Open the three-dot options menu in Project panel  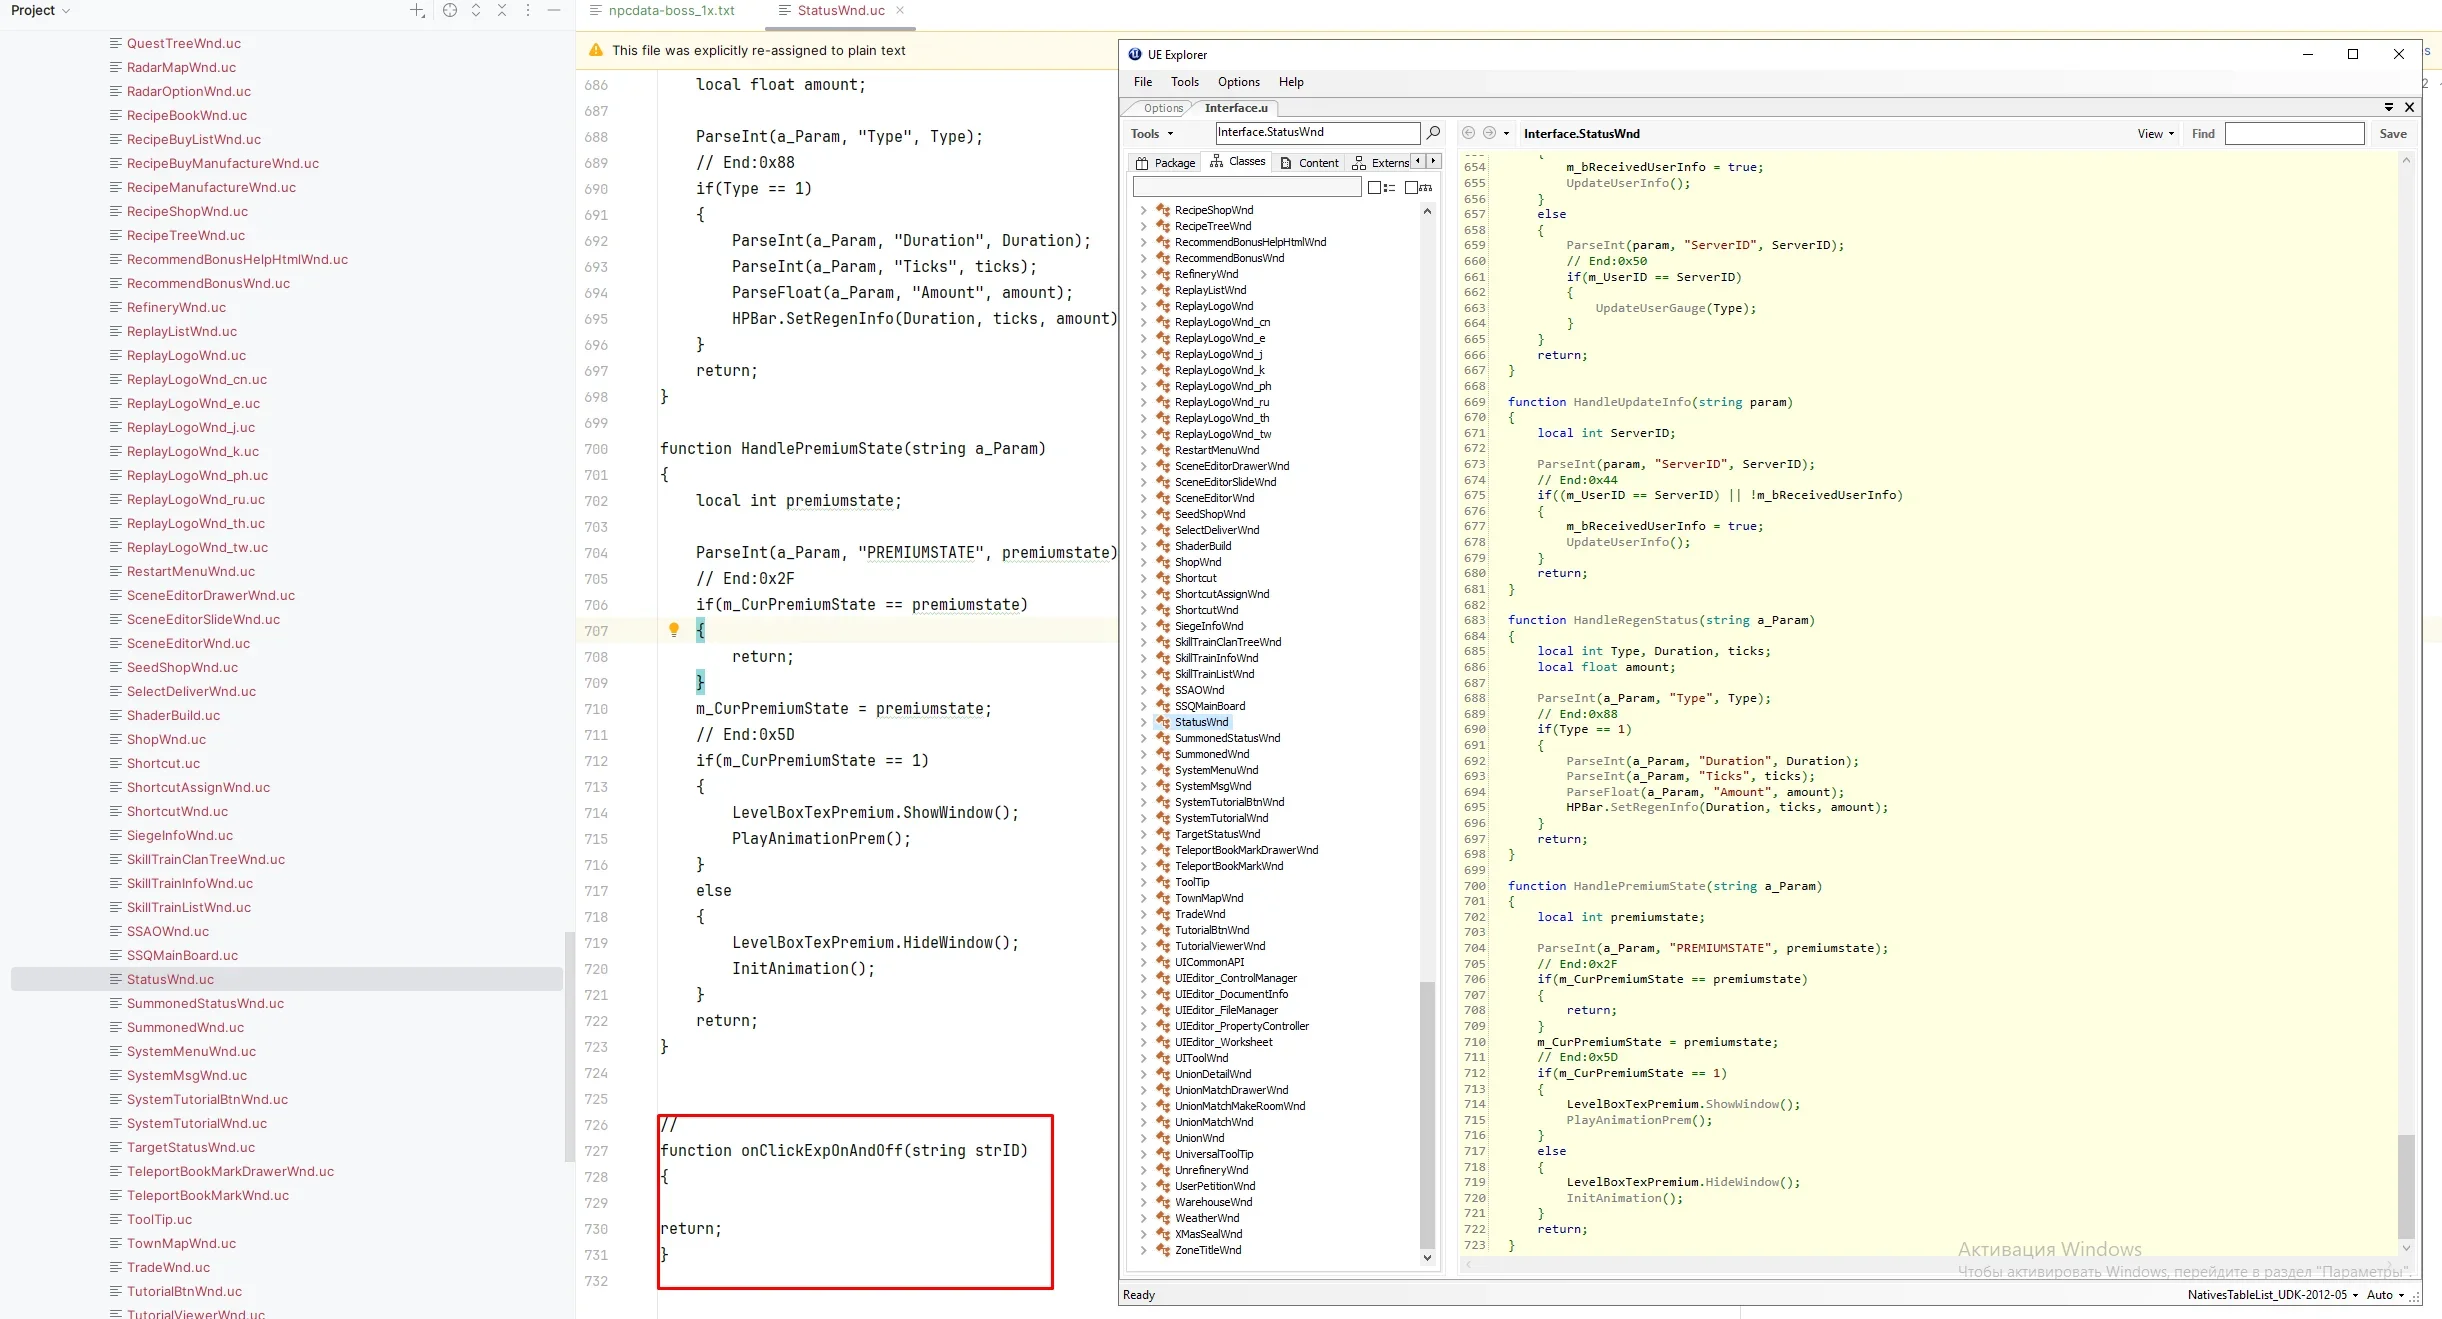click(x=528, y=10)
